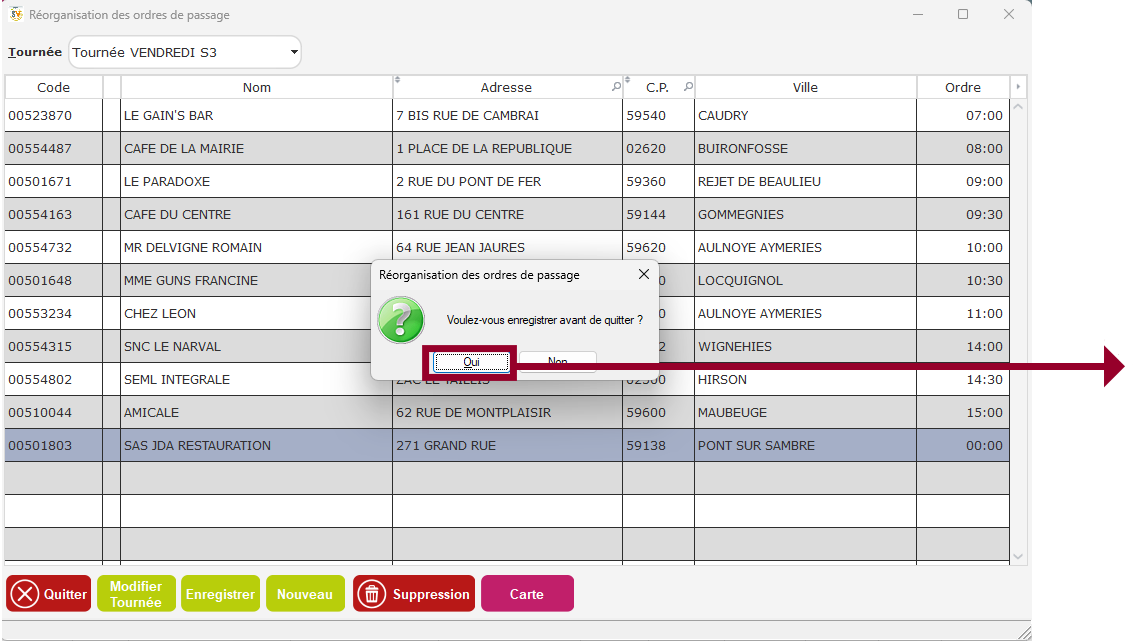
Task: Close the confirmation dialog with X
Action: coord(644,274)
